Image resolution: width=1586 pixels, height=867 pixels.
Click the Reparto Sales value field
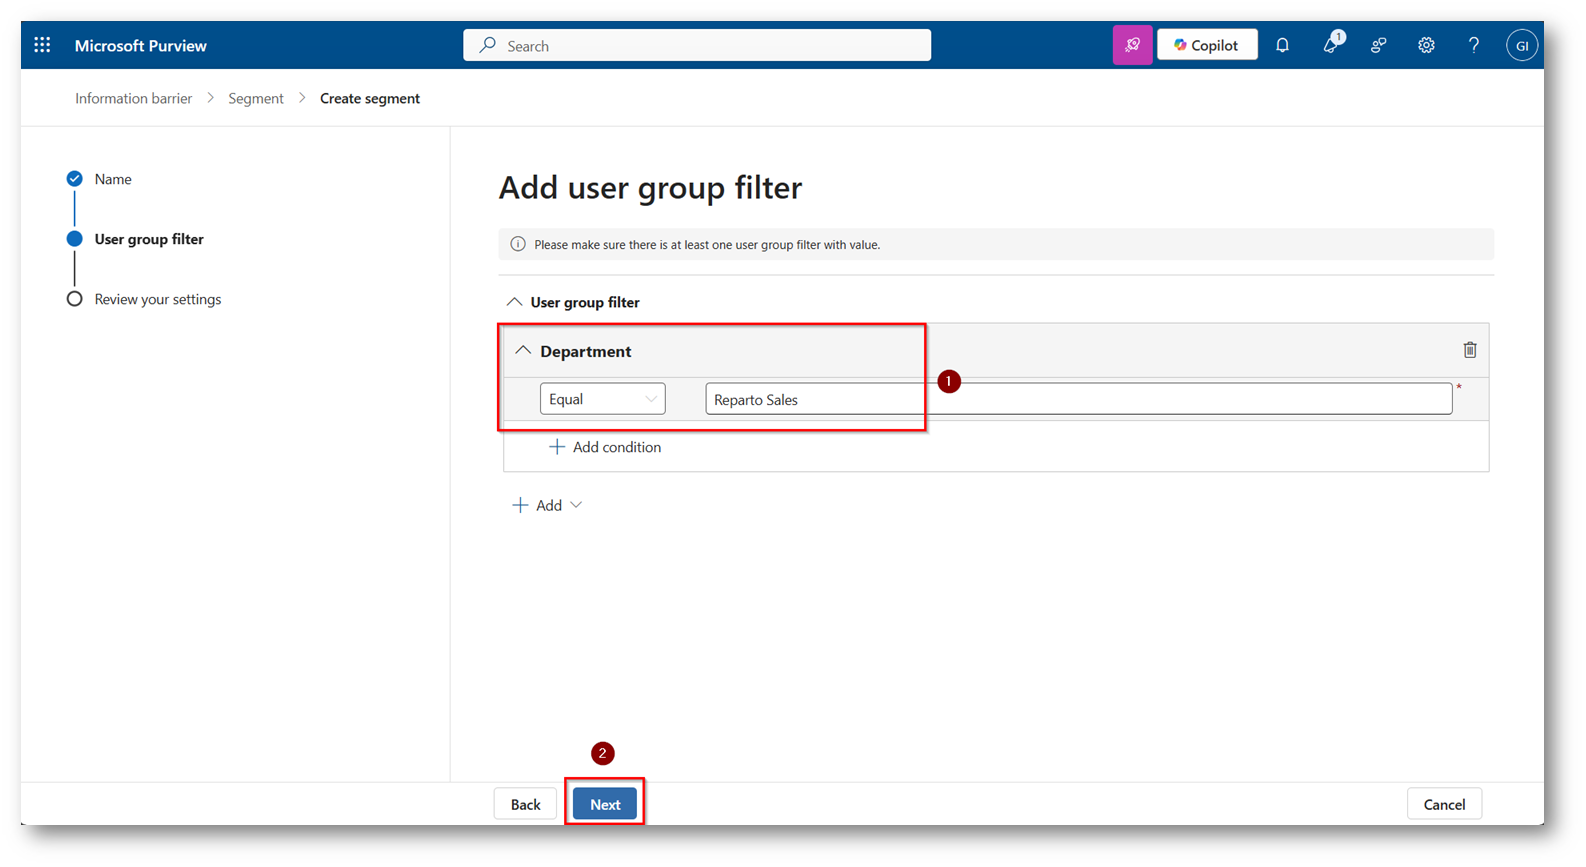point(1078,399)
